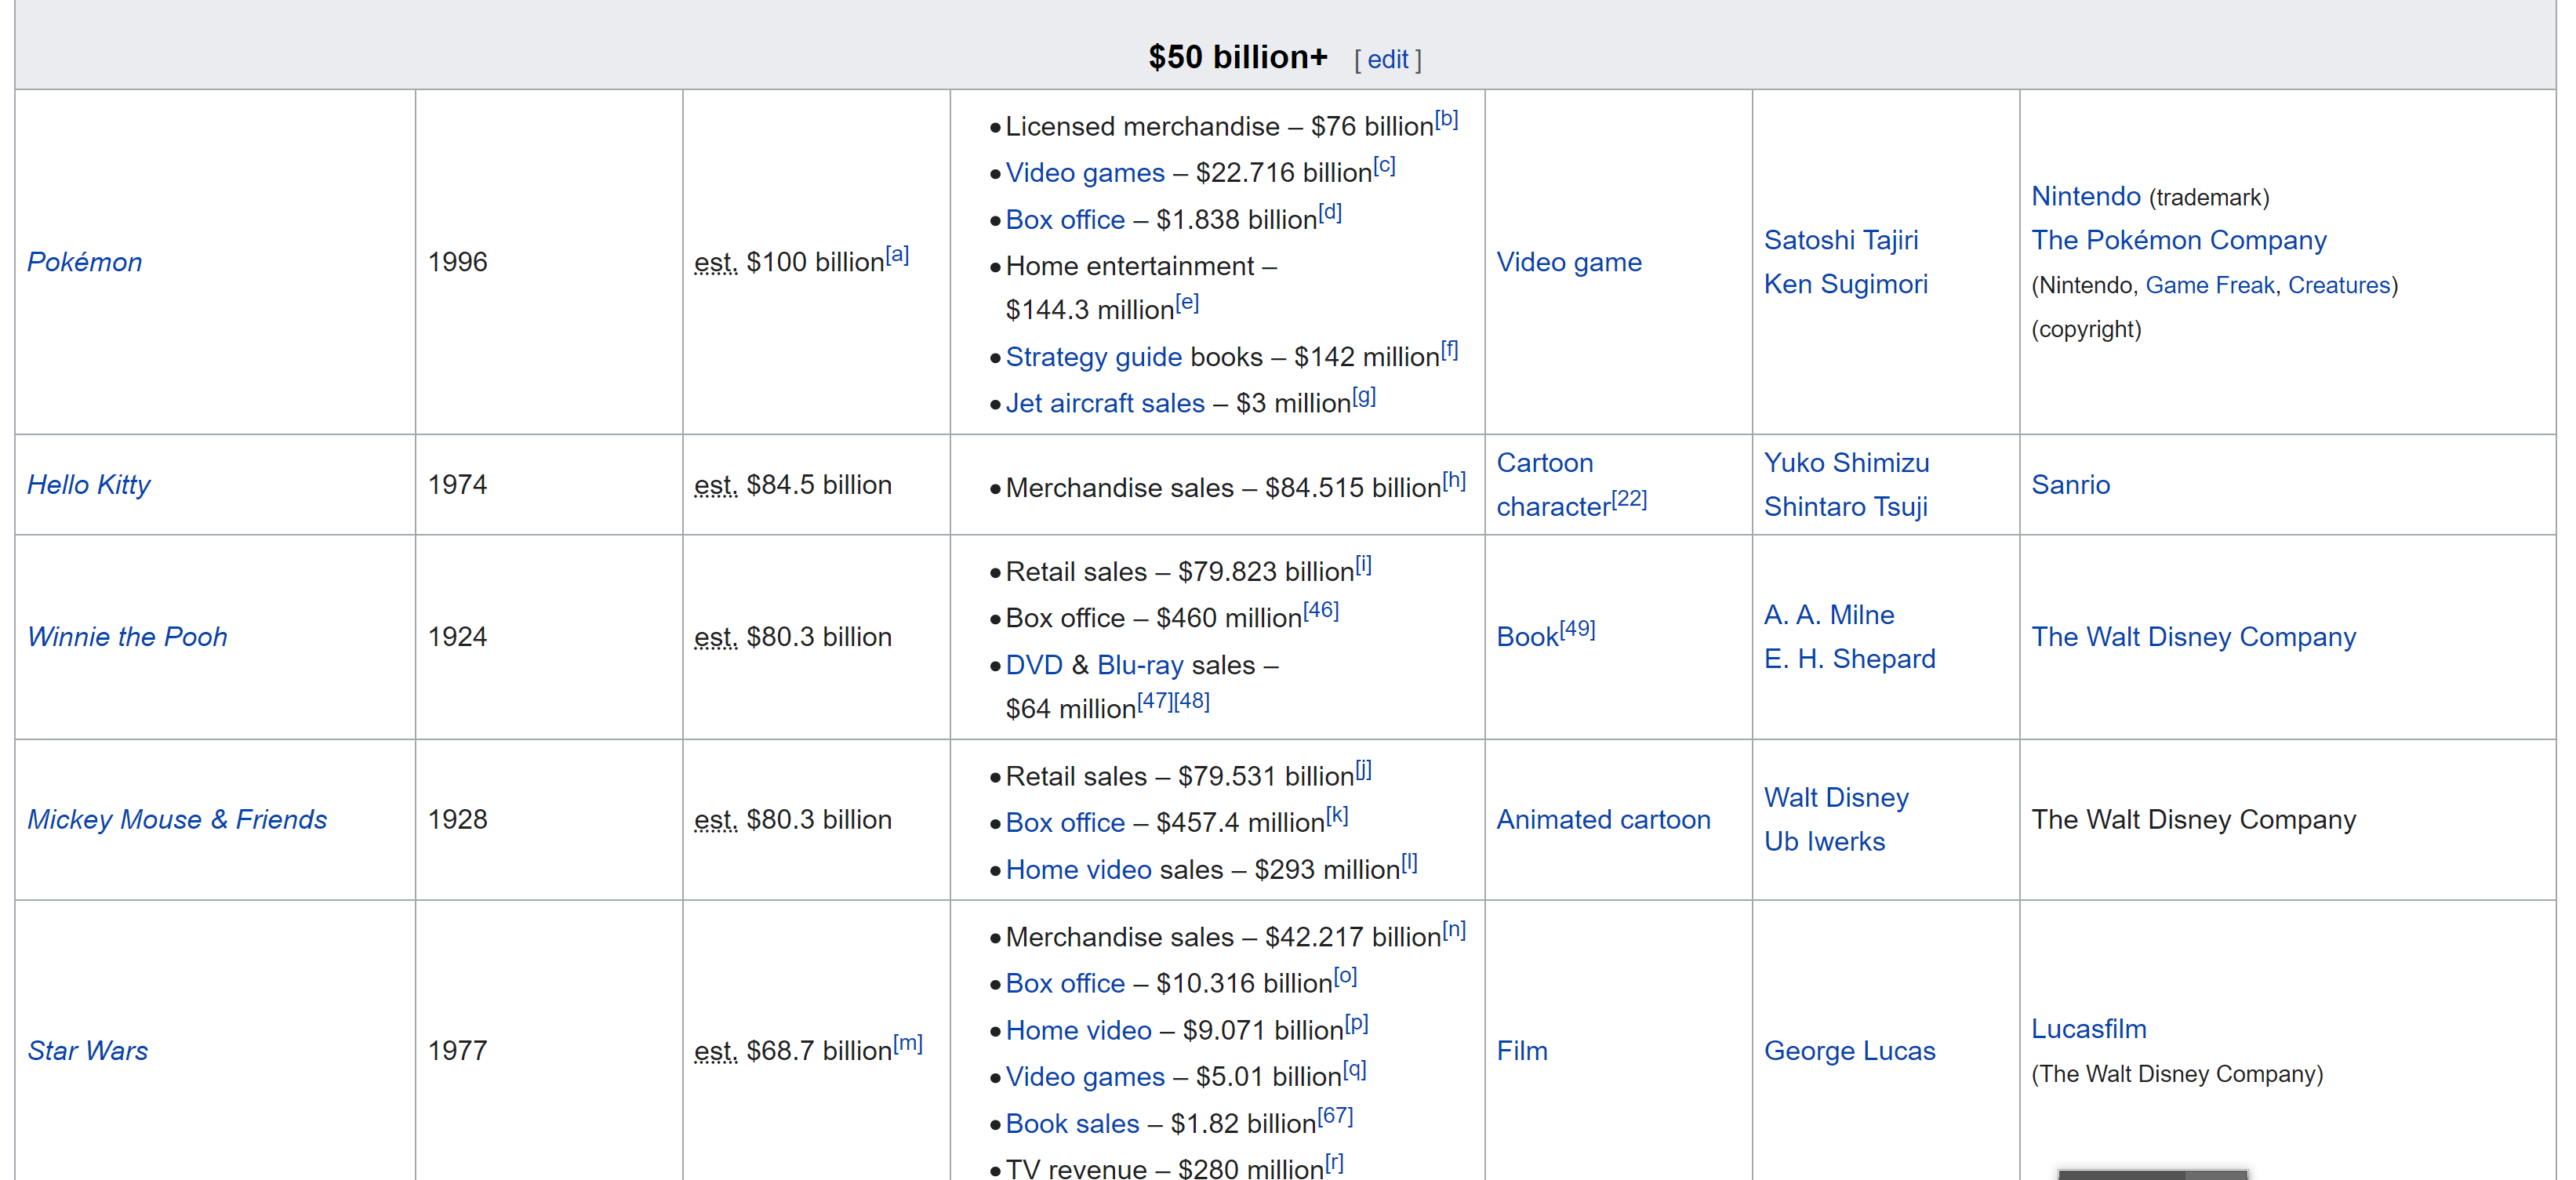
Task: Click the est. abbreviation before $84.5 billion
Action: click(716, 485)
